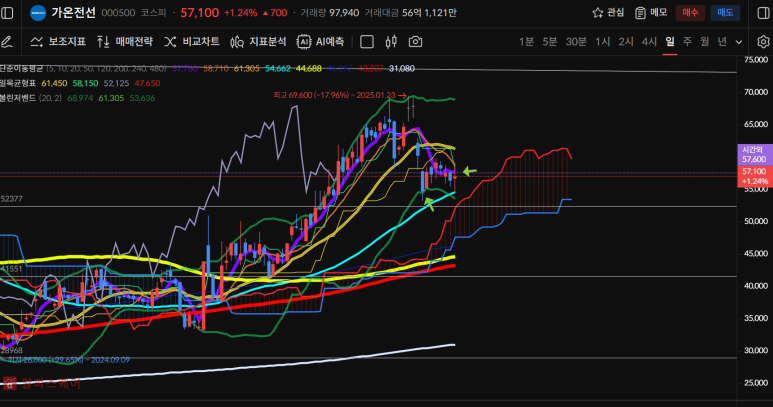Image resolution: width=773 pixels, height=407 pixels.
Task: Click 거래량 97,940 volume value
Action: click(344, 13)
